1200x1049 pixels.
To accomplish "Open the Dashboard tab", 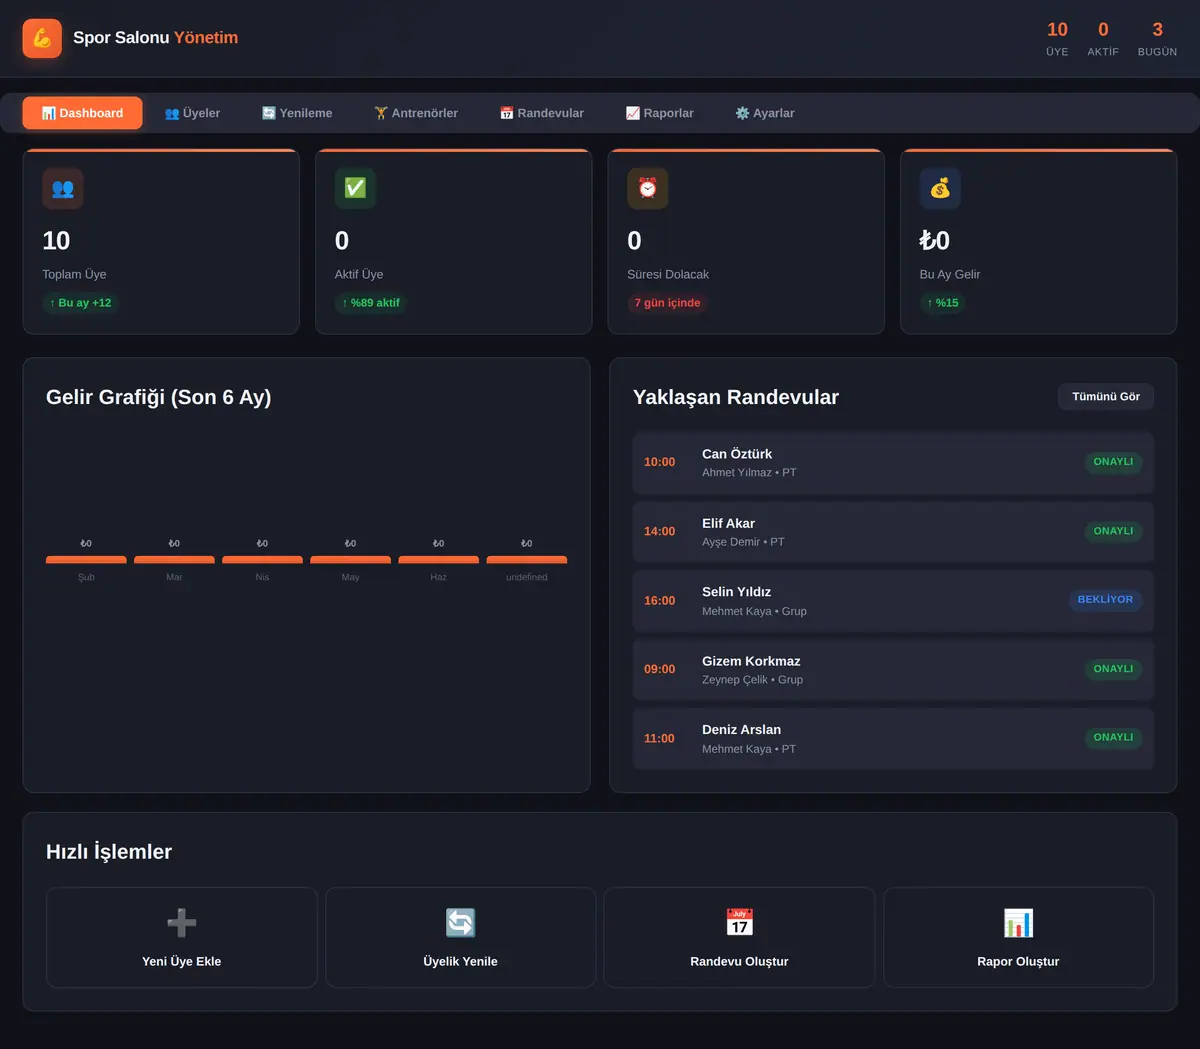I will click(82, 113).
